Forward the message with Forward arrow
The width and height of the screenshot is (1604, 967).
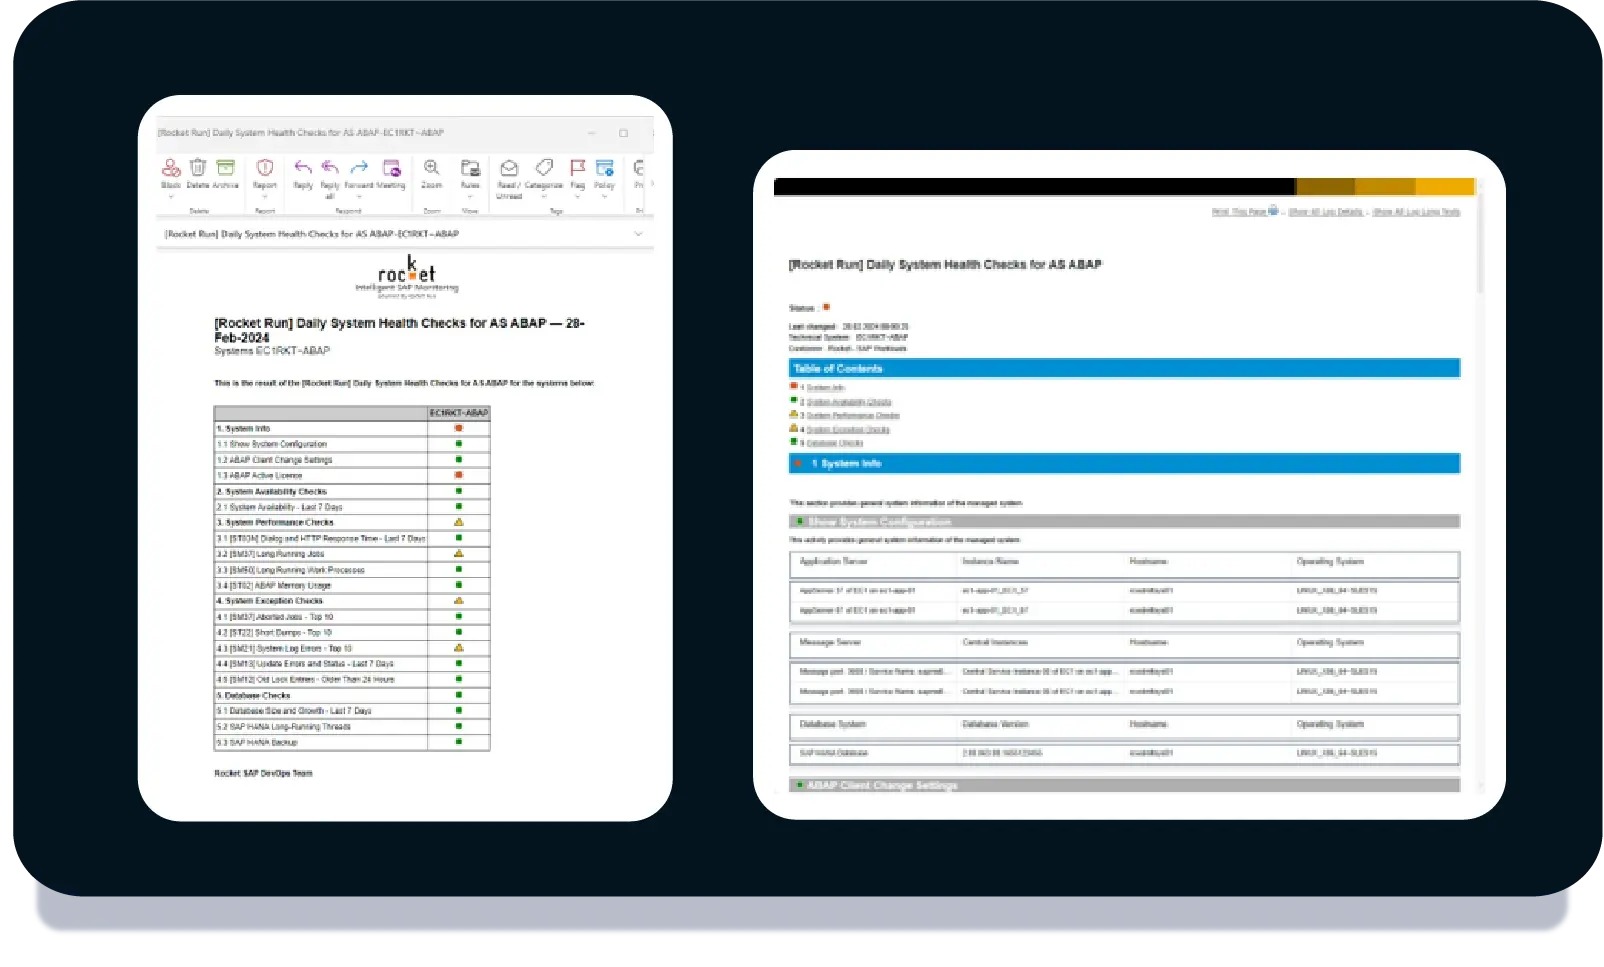point(359,167)
